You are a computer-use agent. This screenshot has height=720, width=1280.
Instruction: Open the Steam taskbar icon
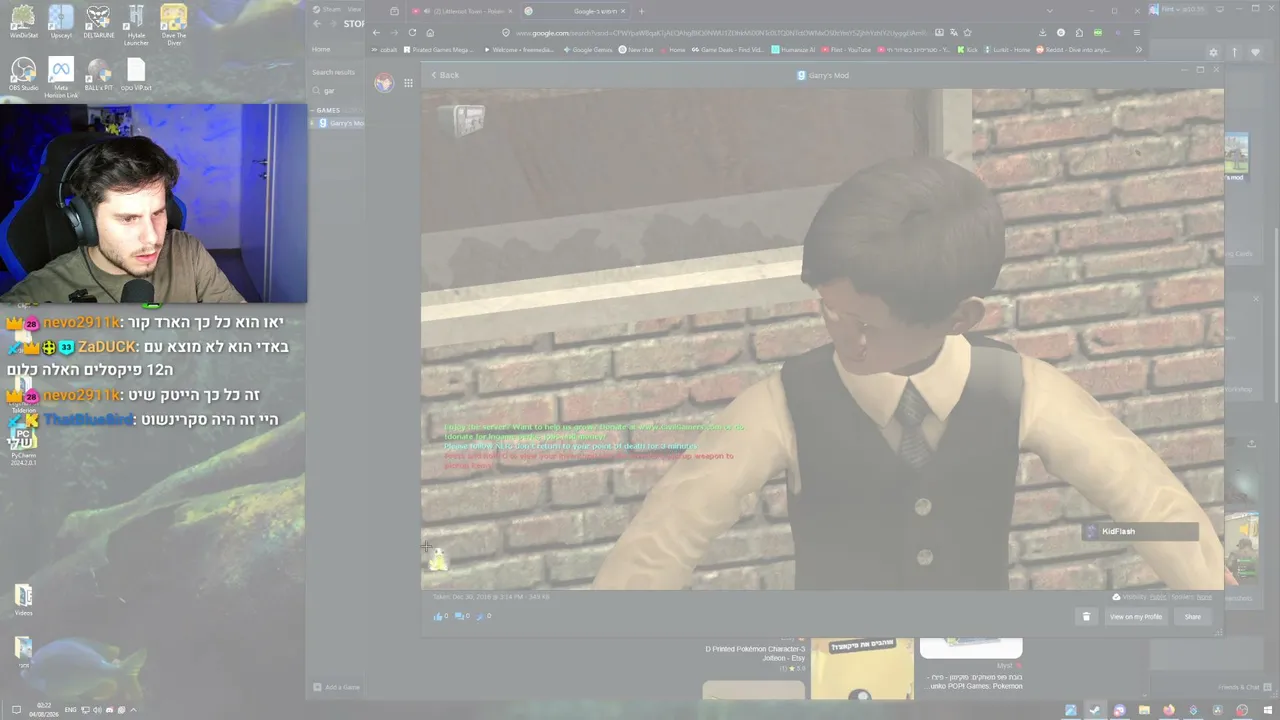pos(1094,710)
